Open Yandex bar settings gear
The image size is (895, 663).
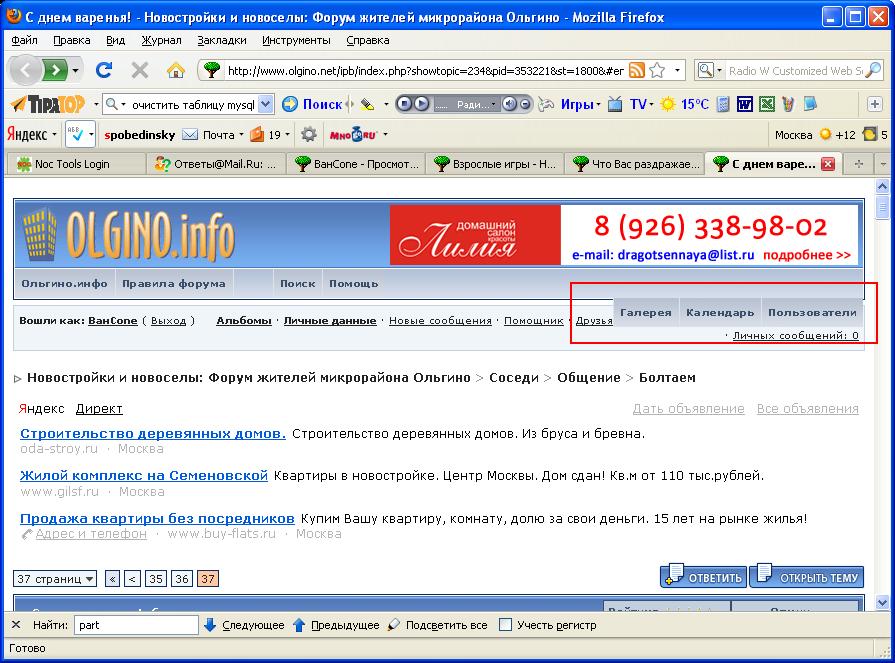pyautogui.click(x=309, y=135)
